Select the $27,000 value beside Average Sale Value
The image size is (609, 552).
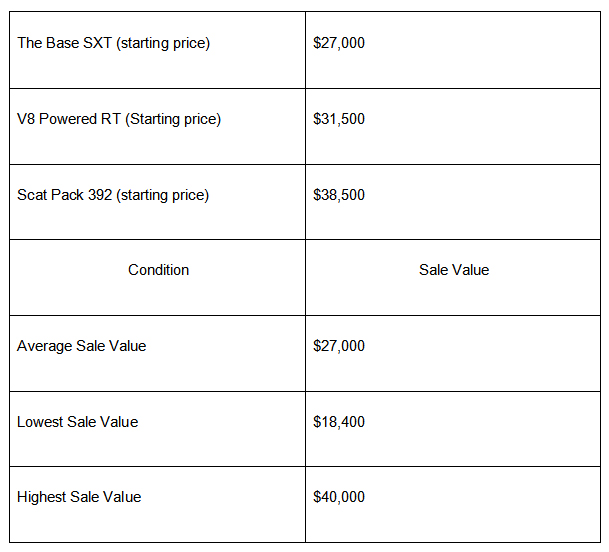pyautogui.click(x=339, y=346)
